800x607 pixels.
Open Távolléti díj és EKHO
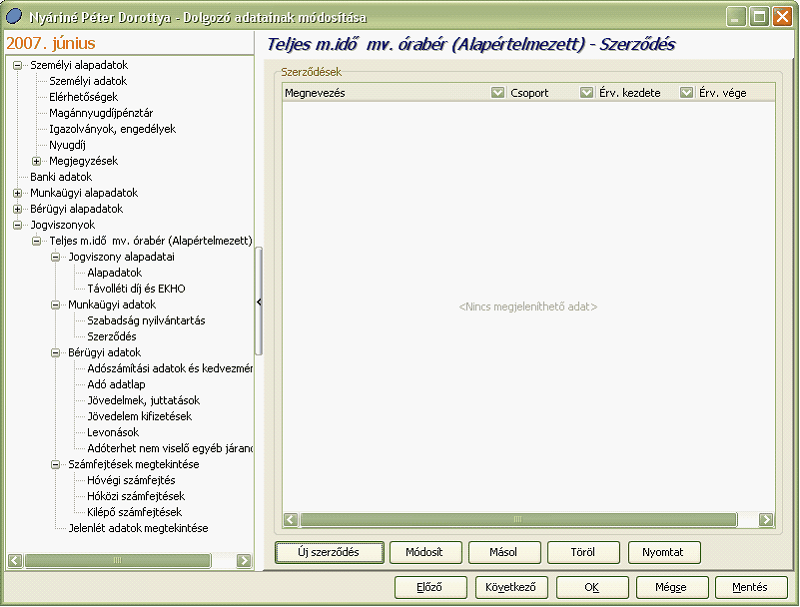tap(136, 289)
